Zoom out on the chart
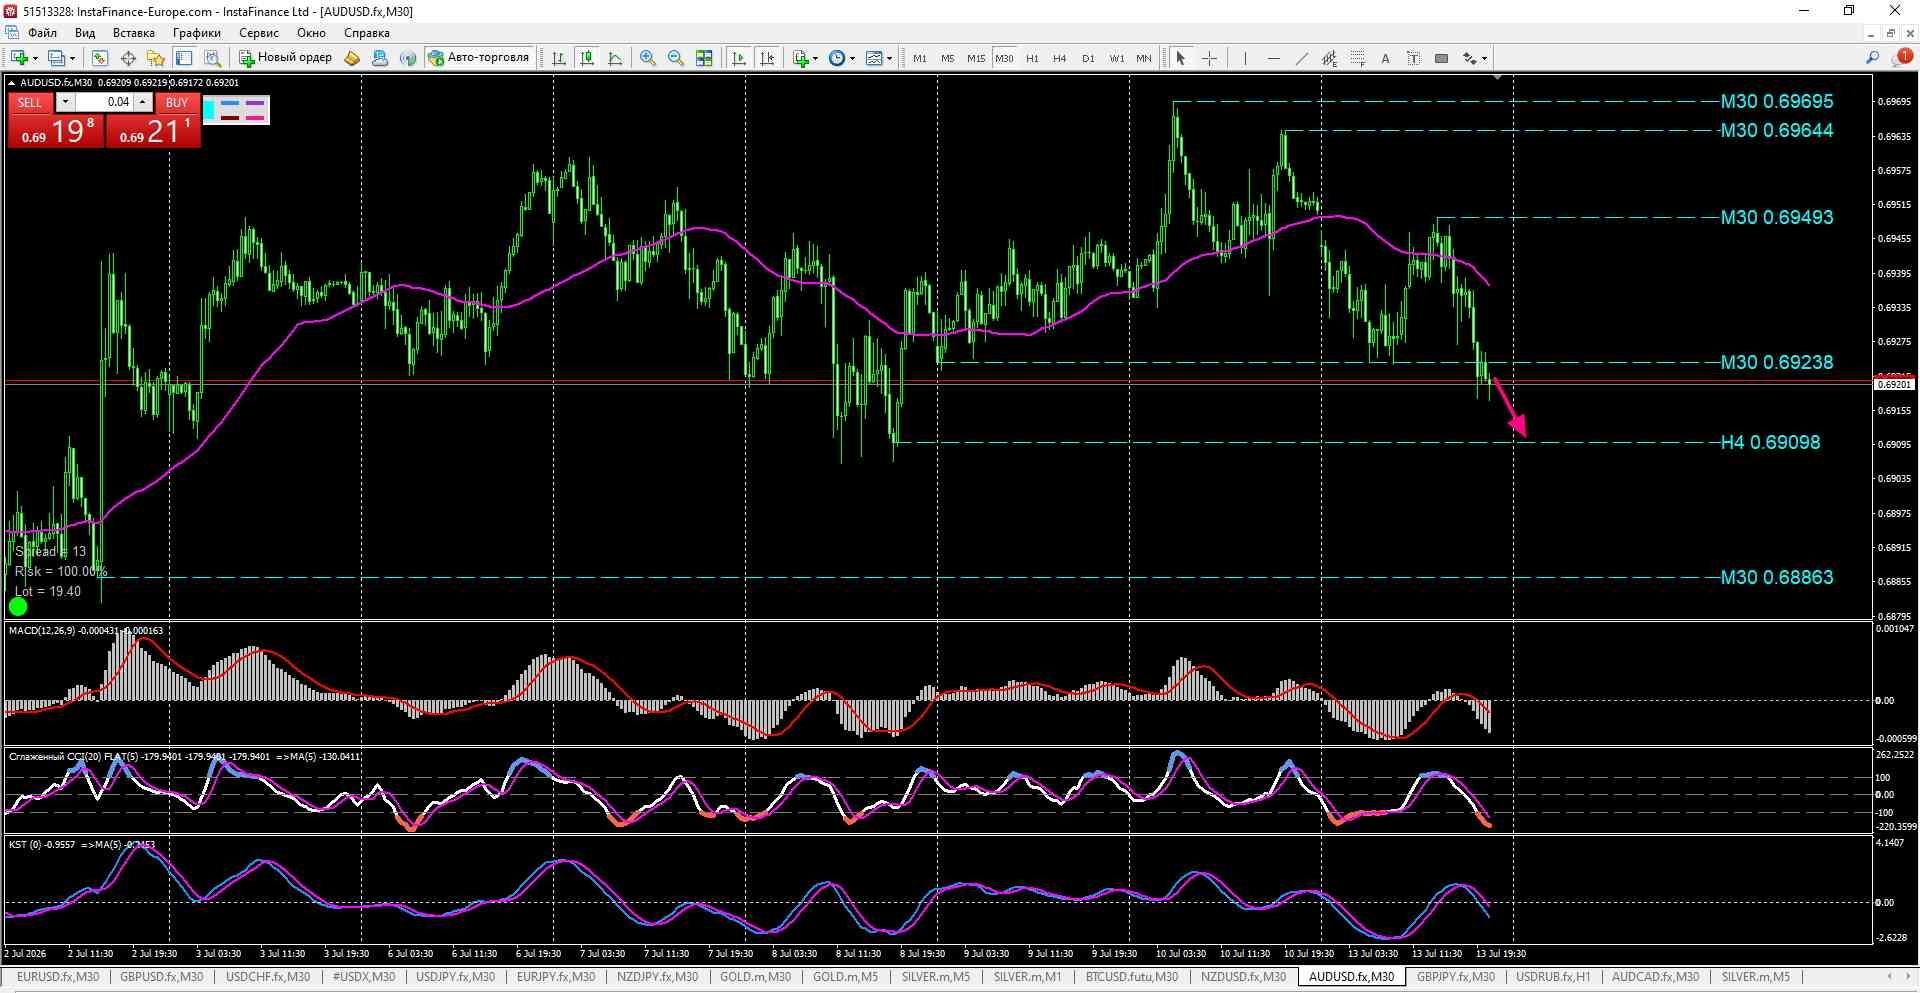 (x=676, y=58)
